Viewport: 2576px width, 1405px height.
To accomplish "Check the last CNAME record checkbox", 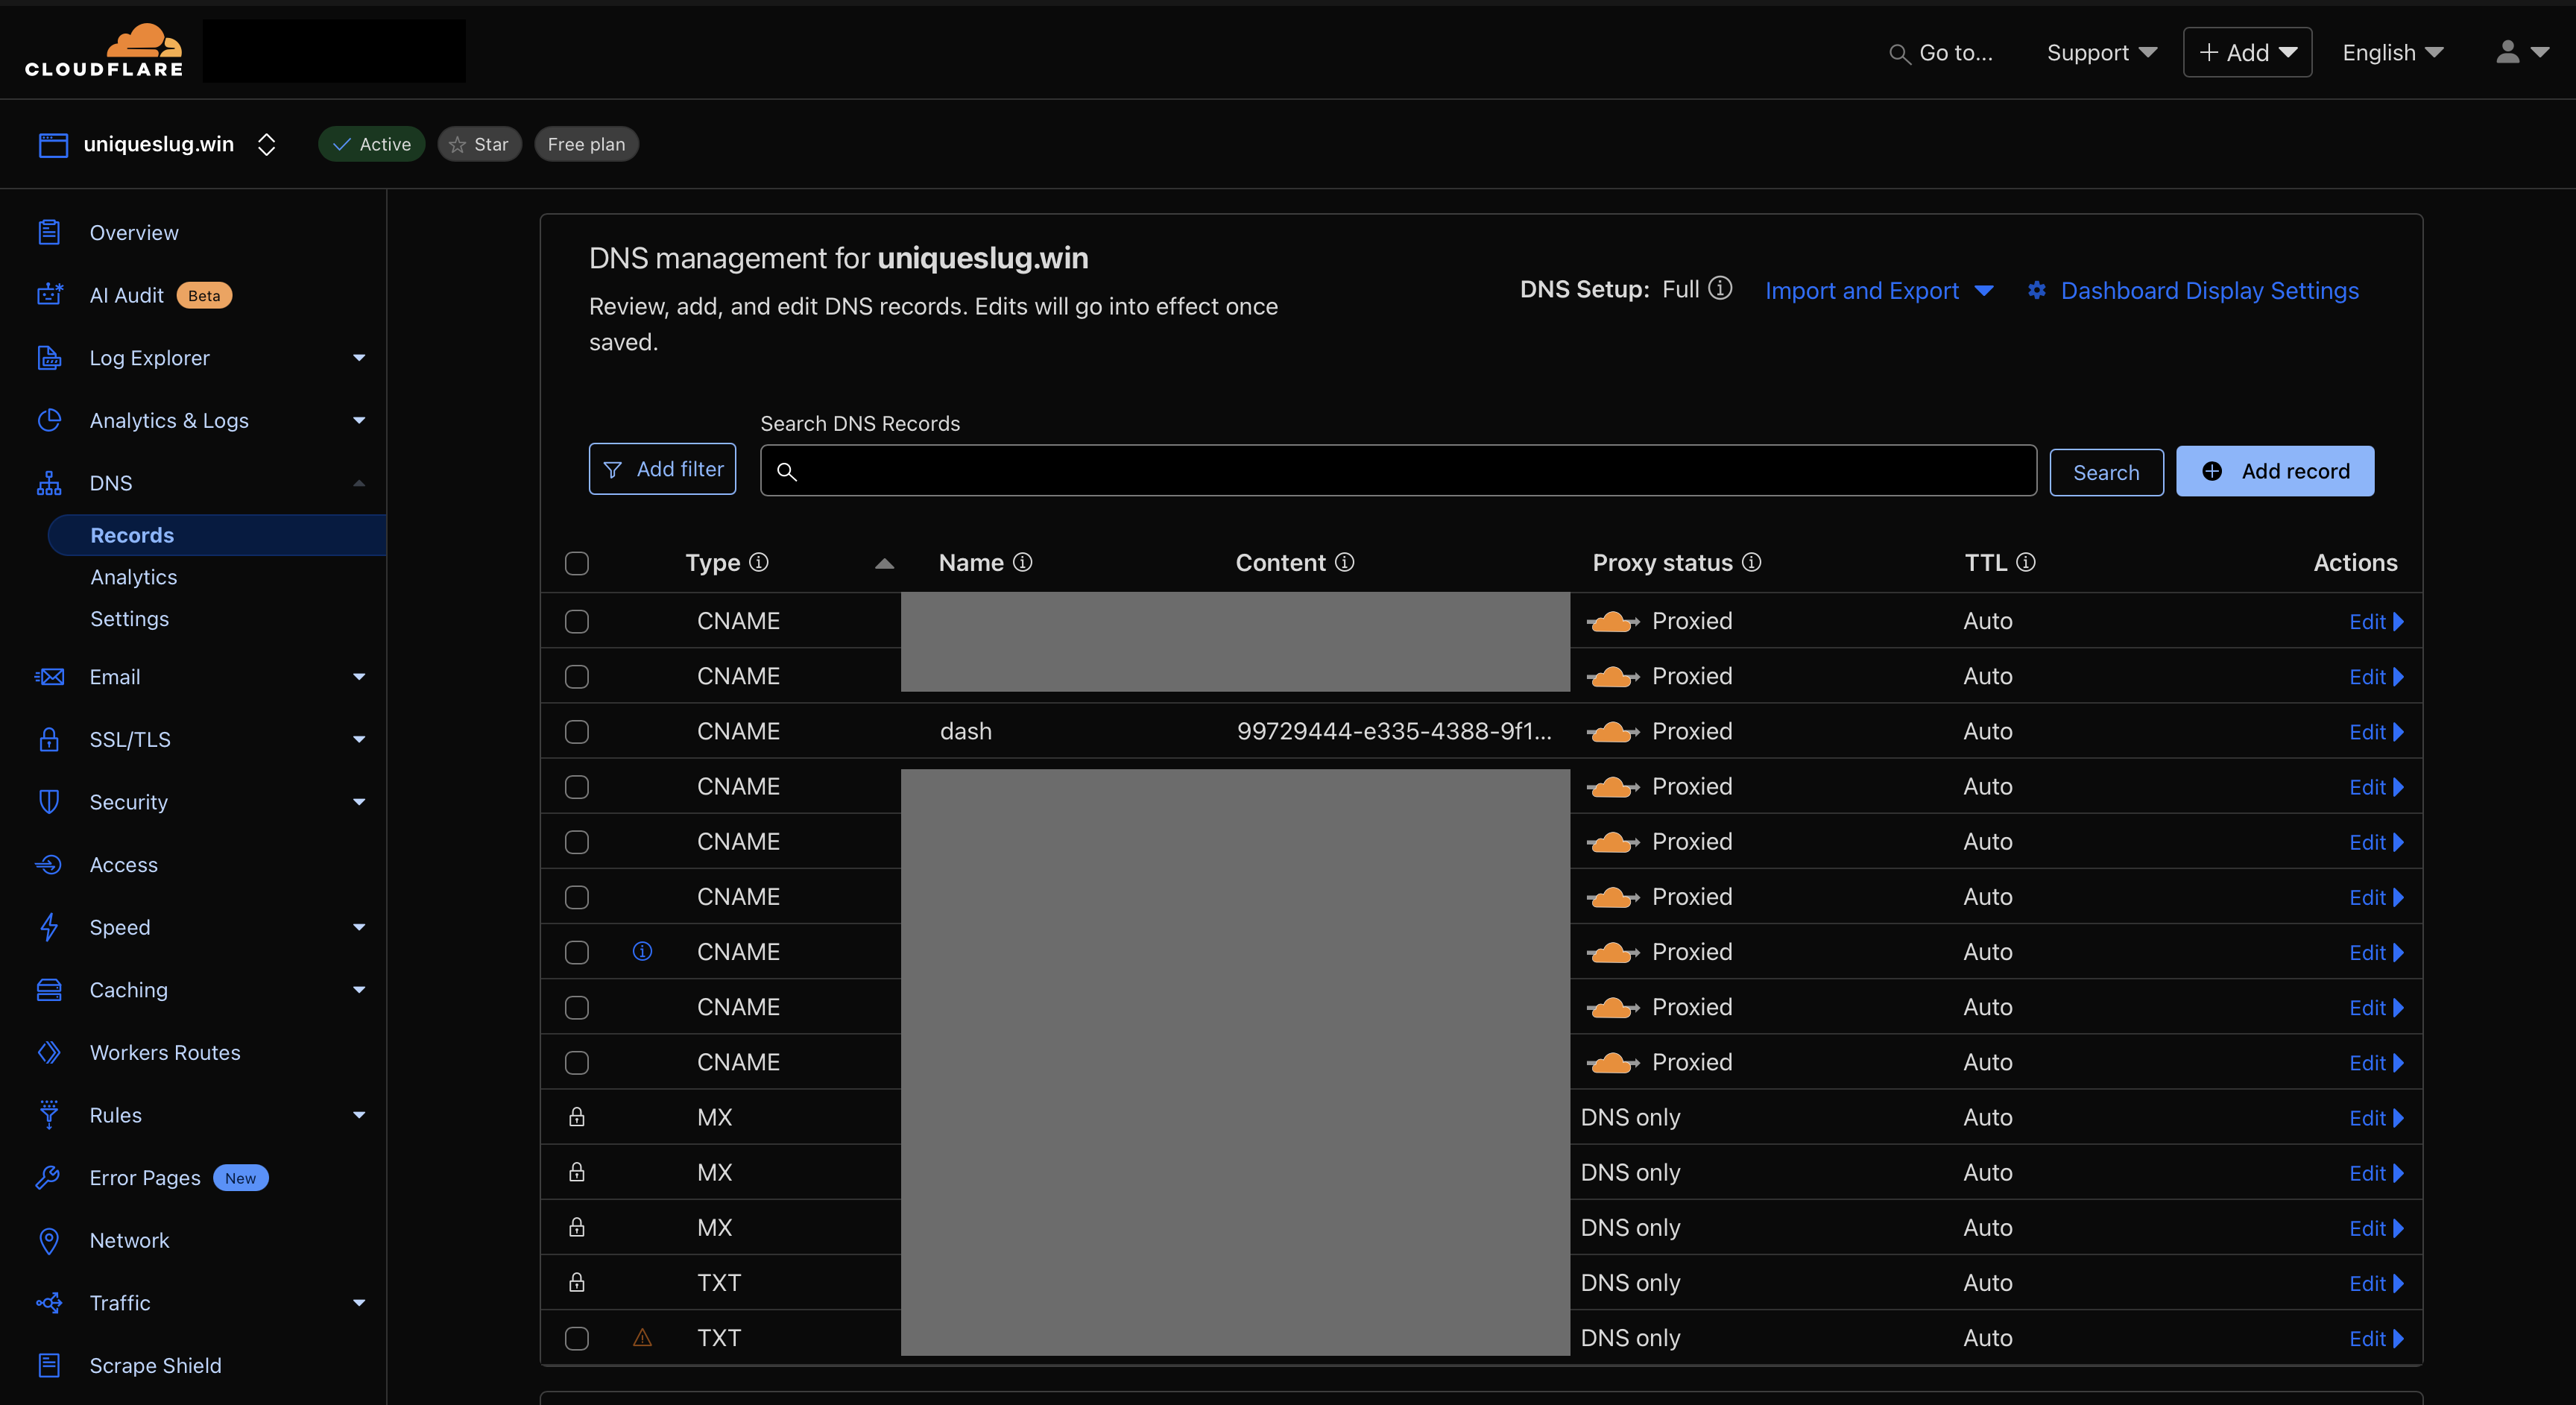I will [x=577, y=1062].
